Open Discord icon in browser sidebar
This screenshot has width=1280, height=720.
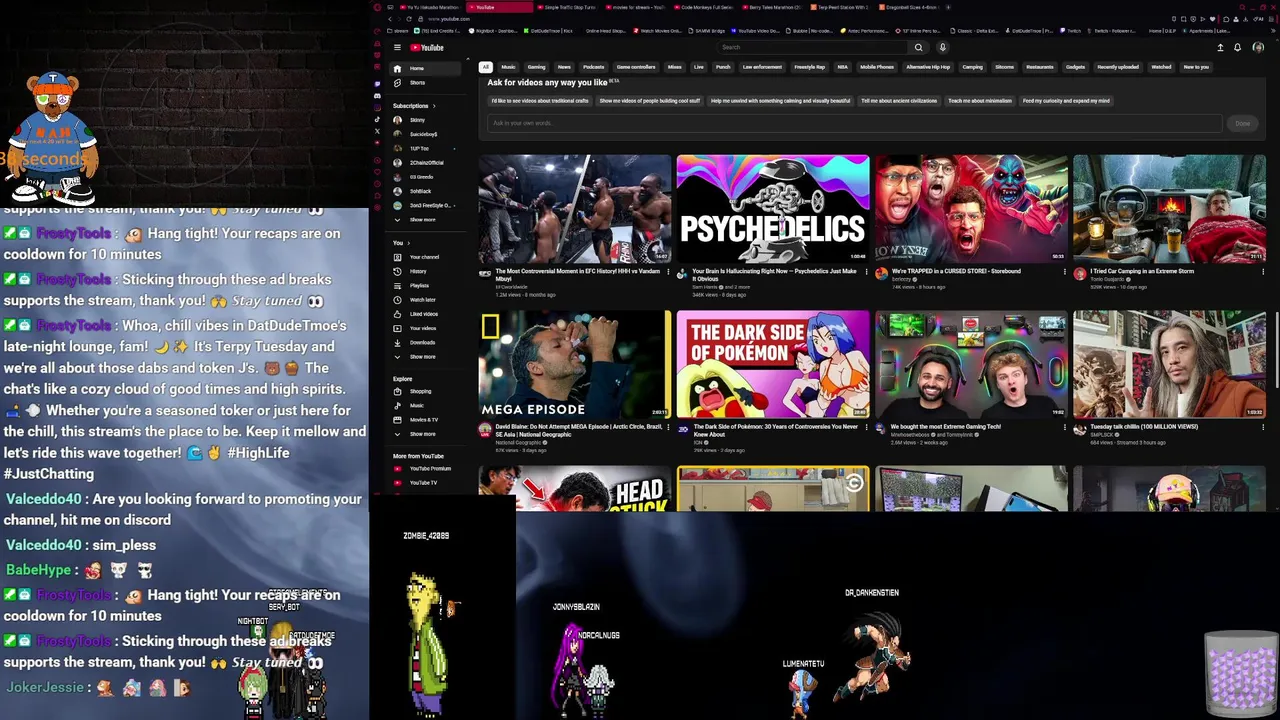pyautogui.click(x=377, y=96)
